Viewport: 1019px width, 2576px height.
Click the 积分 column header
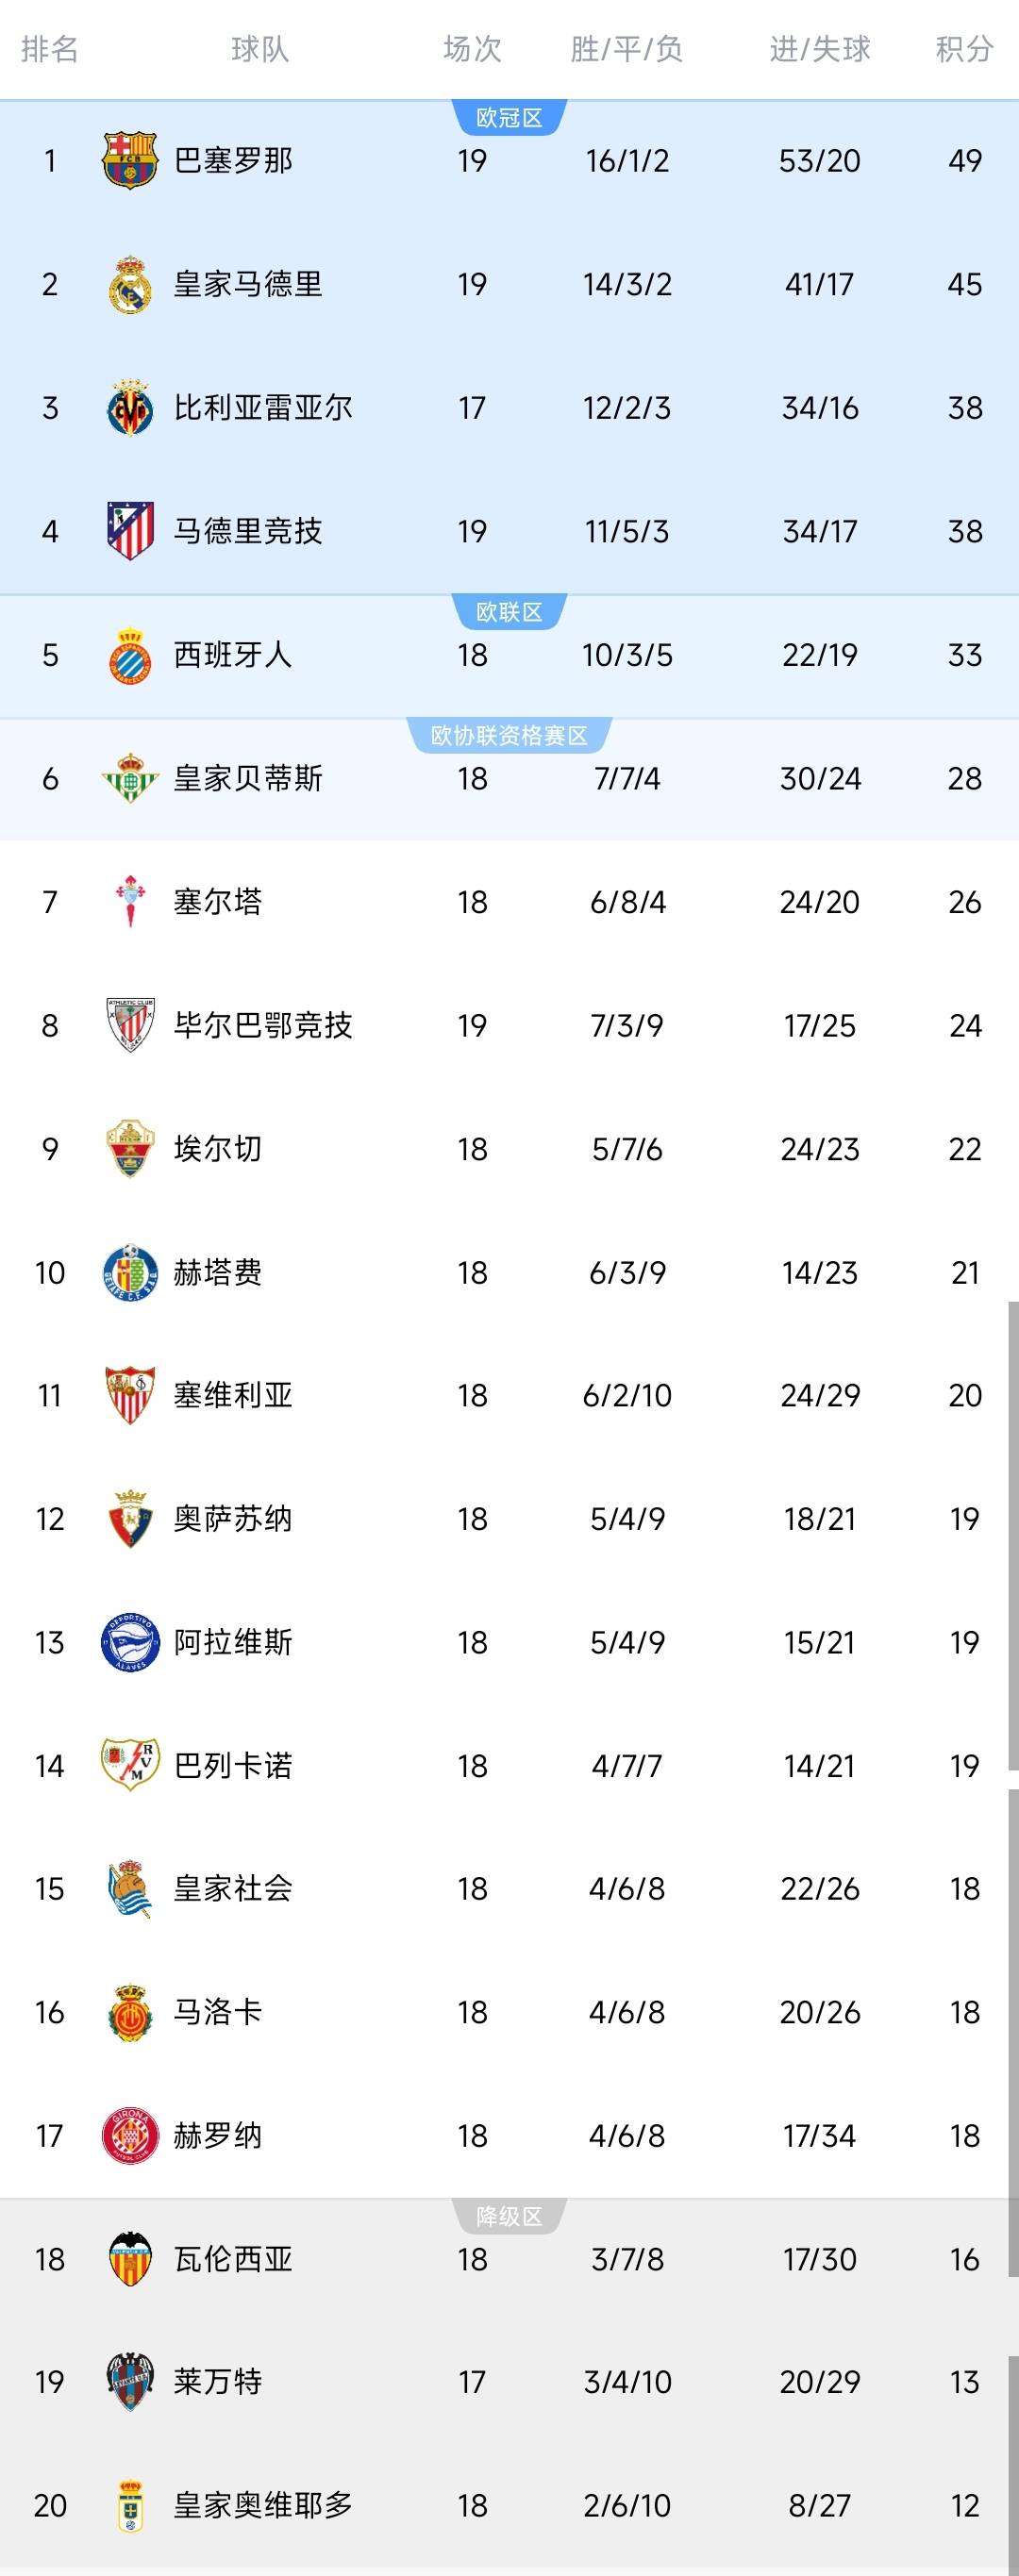(964, 48)
